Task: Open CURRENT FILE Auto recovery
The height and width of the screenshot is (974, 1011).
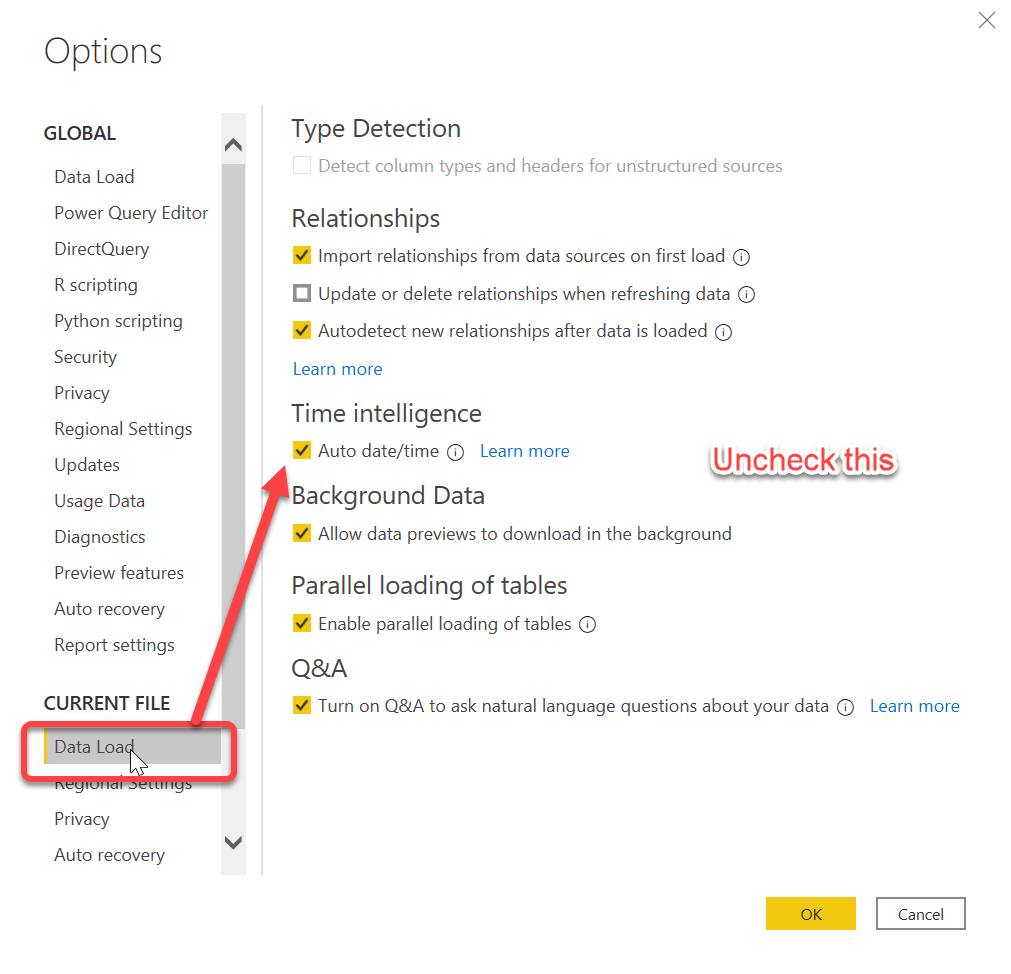Action: click(x=110, y=855)
